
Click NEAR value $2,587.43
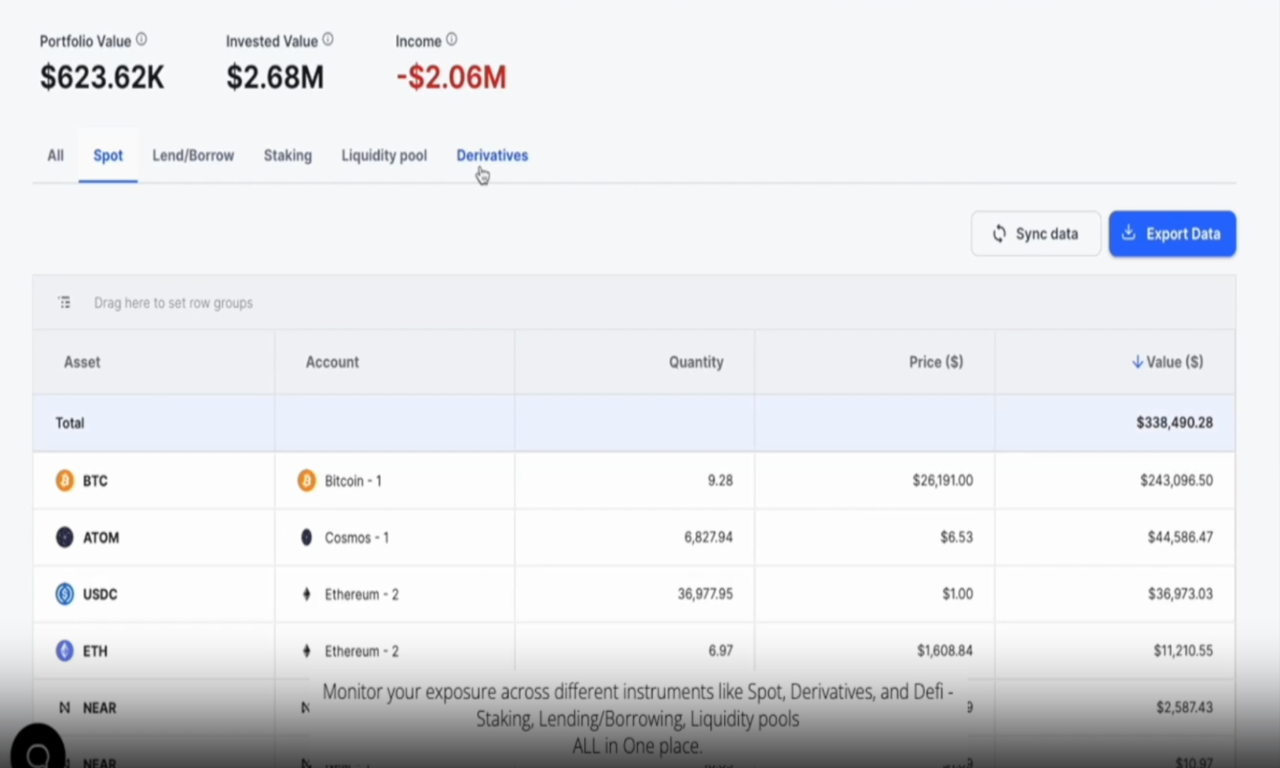1185,708
